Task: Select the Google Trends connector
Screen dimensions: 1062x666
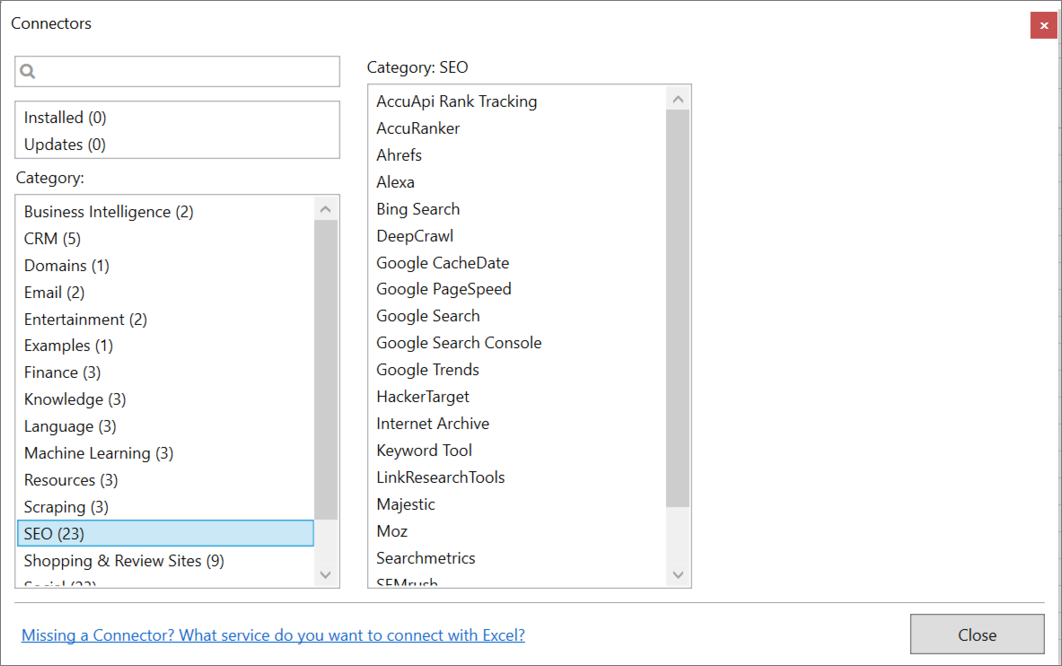Action: coord(428,370)
